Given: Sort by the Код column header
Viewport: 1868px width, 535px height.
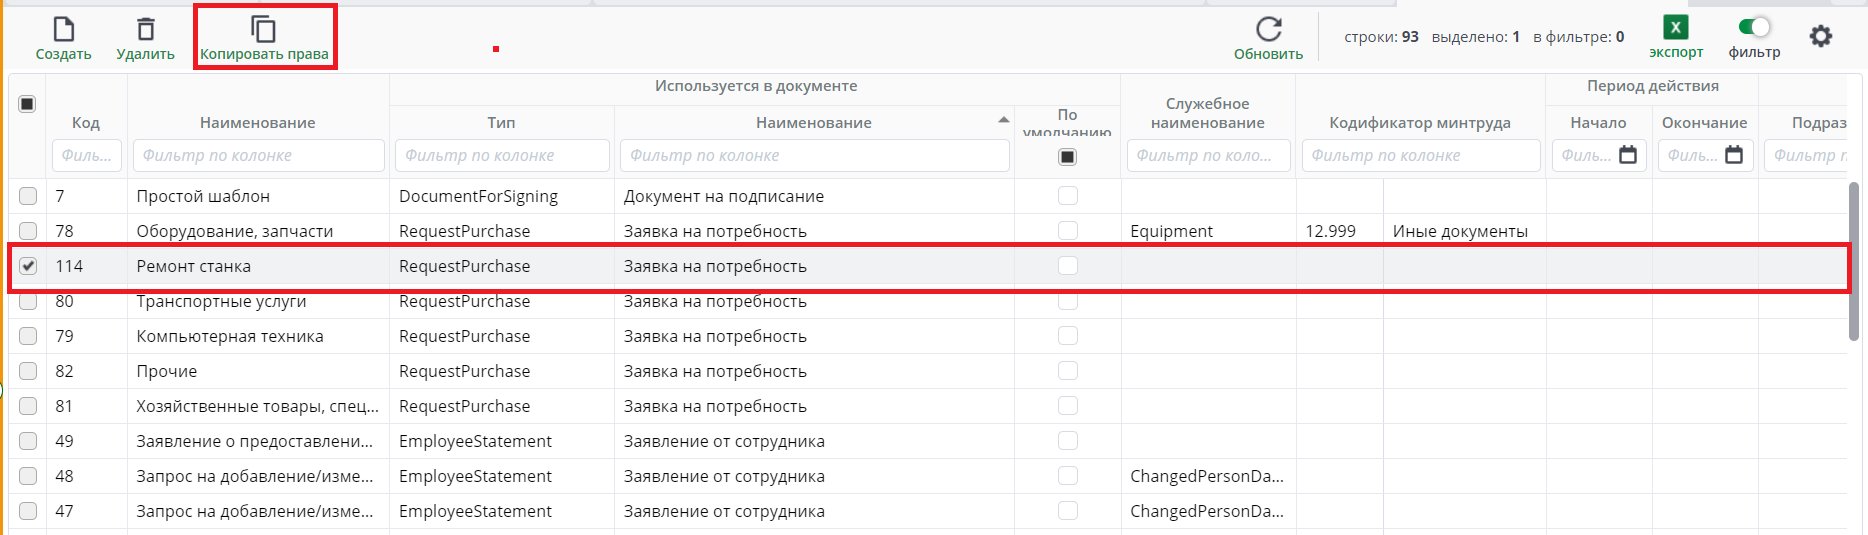Looking at the screenshot, I should click(86, 122).
